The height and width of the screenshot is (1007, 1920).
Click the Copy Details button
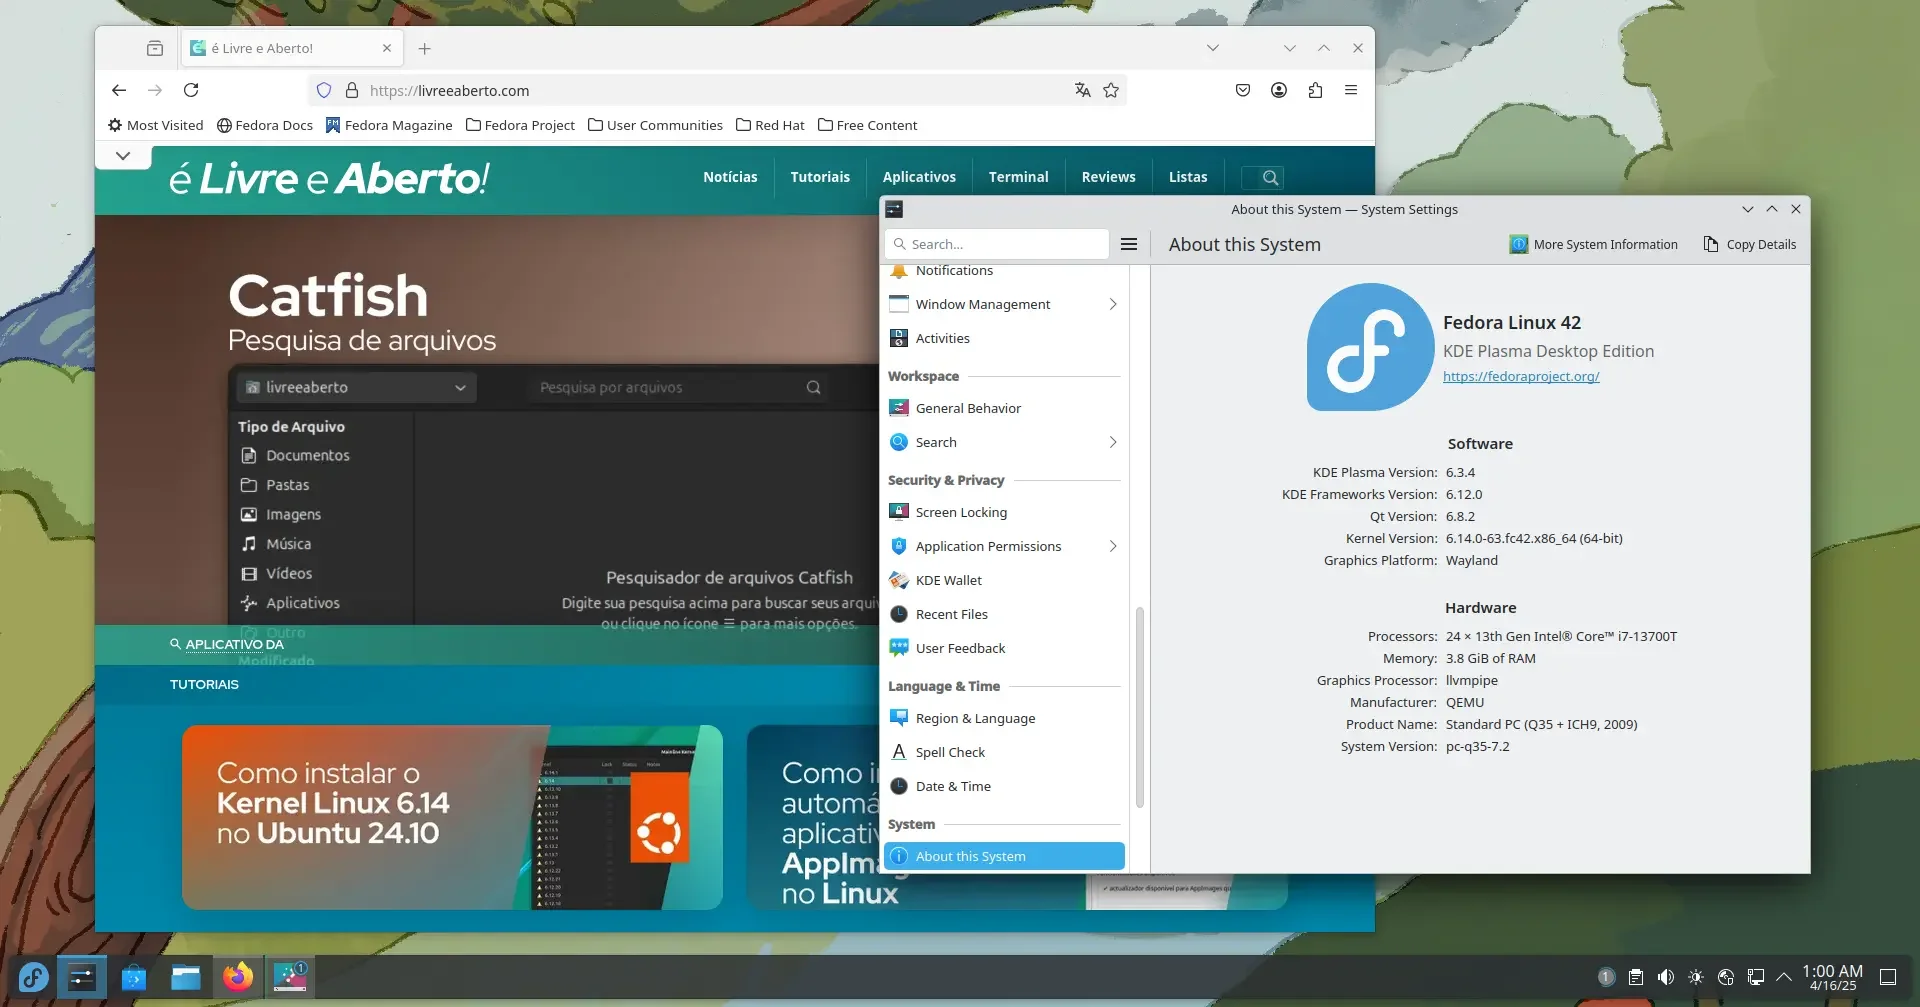tap(1750, 244)
